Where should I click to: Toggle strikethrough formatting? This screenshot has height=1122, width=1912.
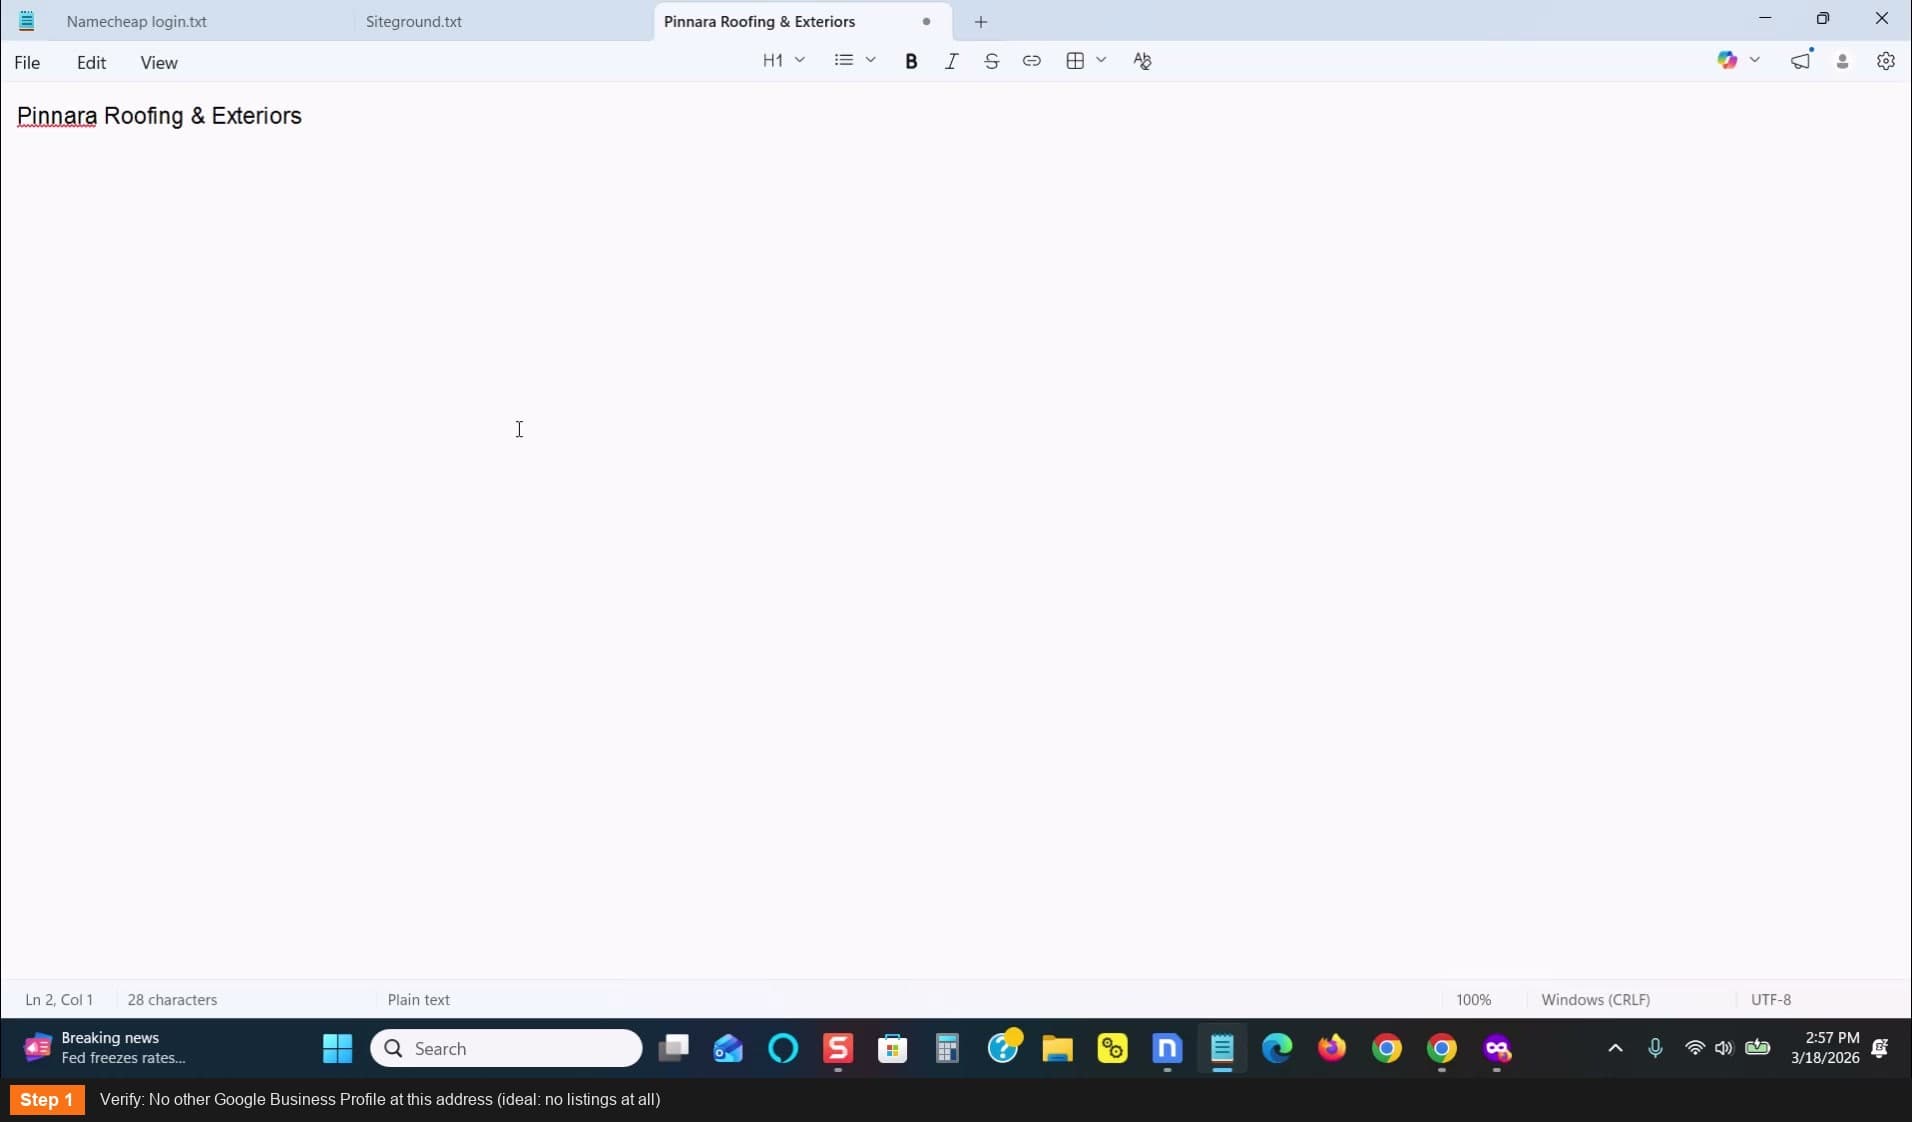pos(991,61)
